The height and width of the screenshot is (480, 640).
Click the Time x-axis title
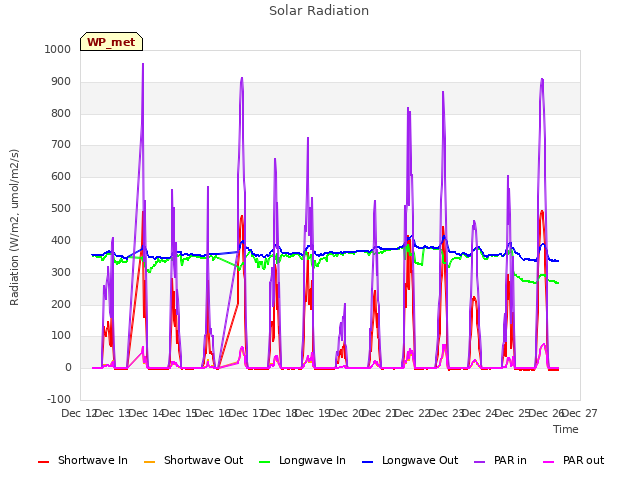[566, 429]
